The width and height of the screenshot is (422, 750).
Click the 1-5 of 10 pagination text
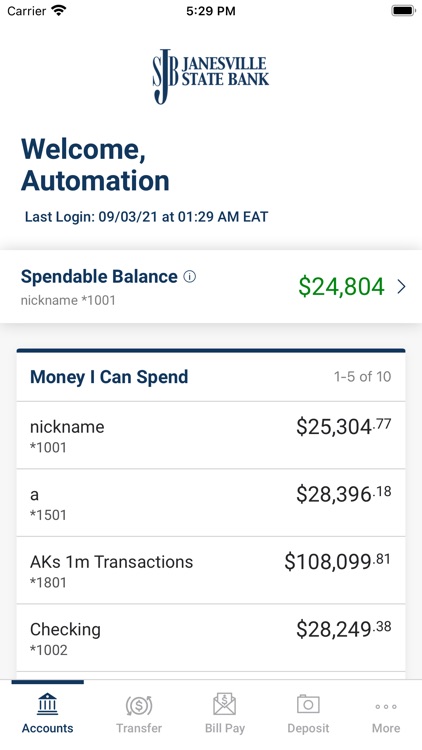[362, 377]
